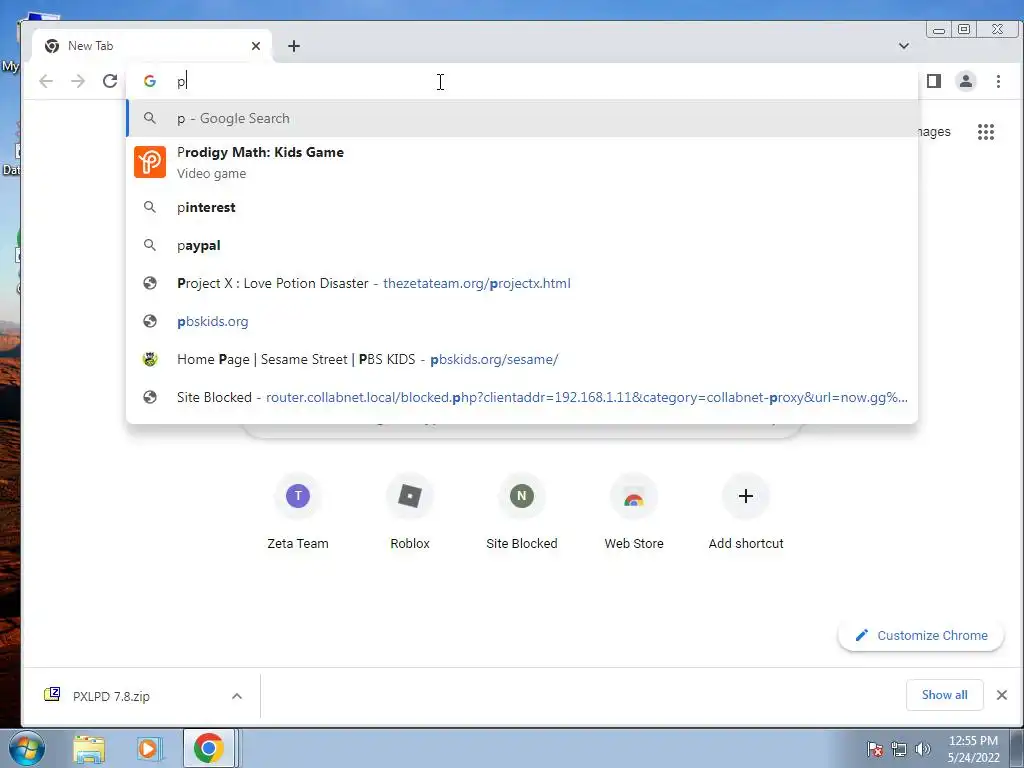Viewport: 1024px width, 768px height.
Task: Click the browser back arrow
Action: point(46,81)
